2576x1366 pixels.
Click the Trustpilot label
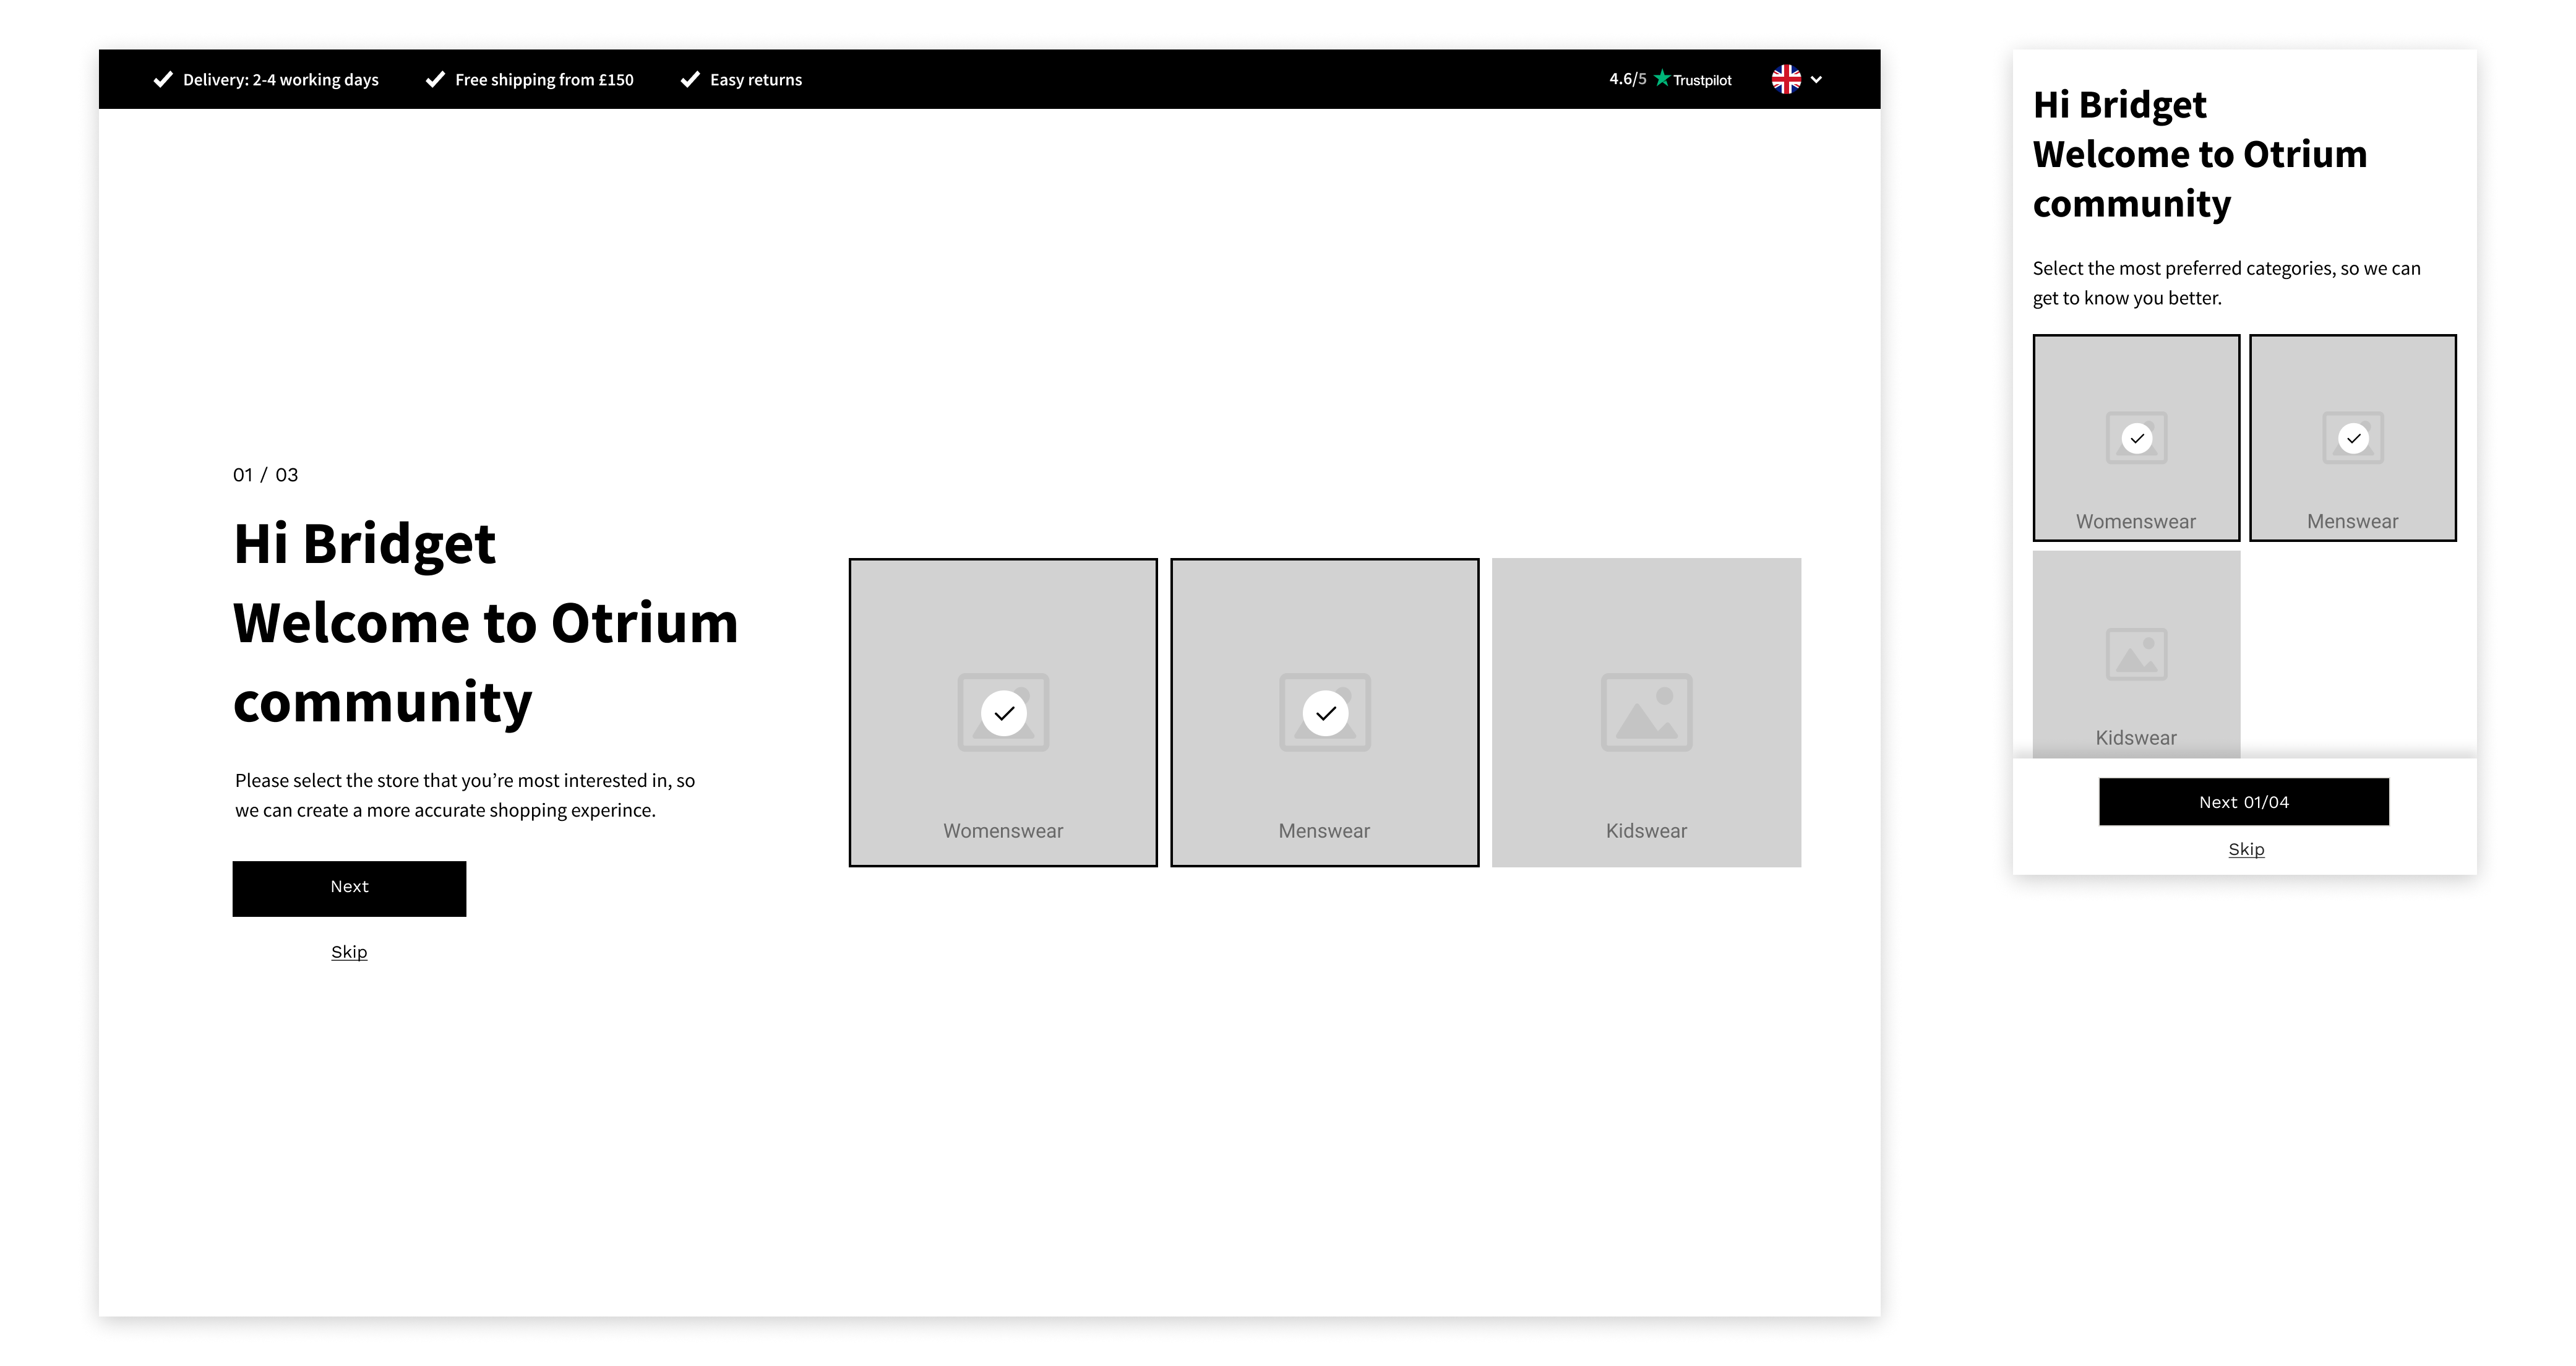coord(1702,80)
